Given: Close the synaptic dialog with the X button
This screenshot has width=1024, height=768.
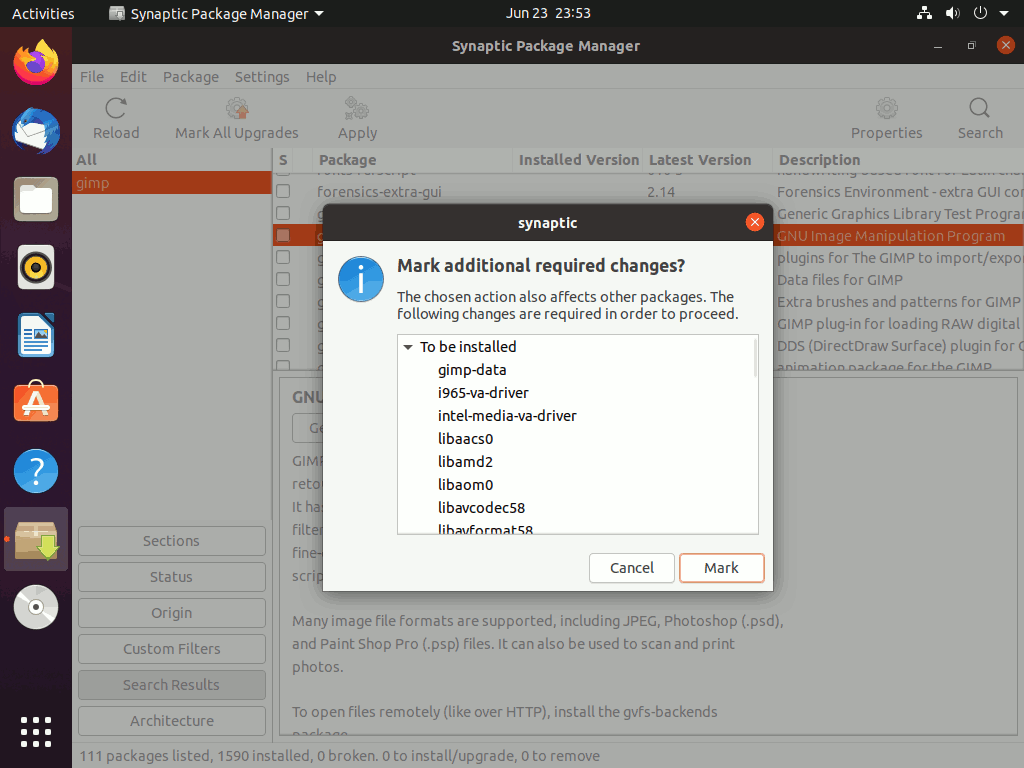Looking at the screenshot, I should 754,222.
